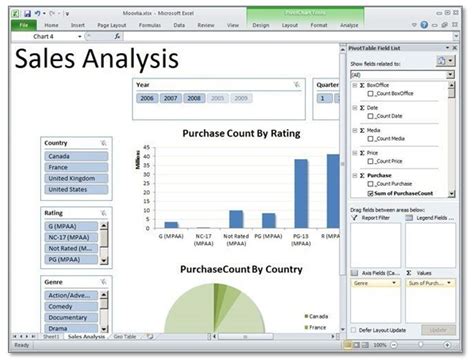Choose United Kingdom in the Country slicer

(76, 178)
